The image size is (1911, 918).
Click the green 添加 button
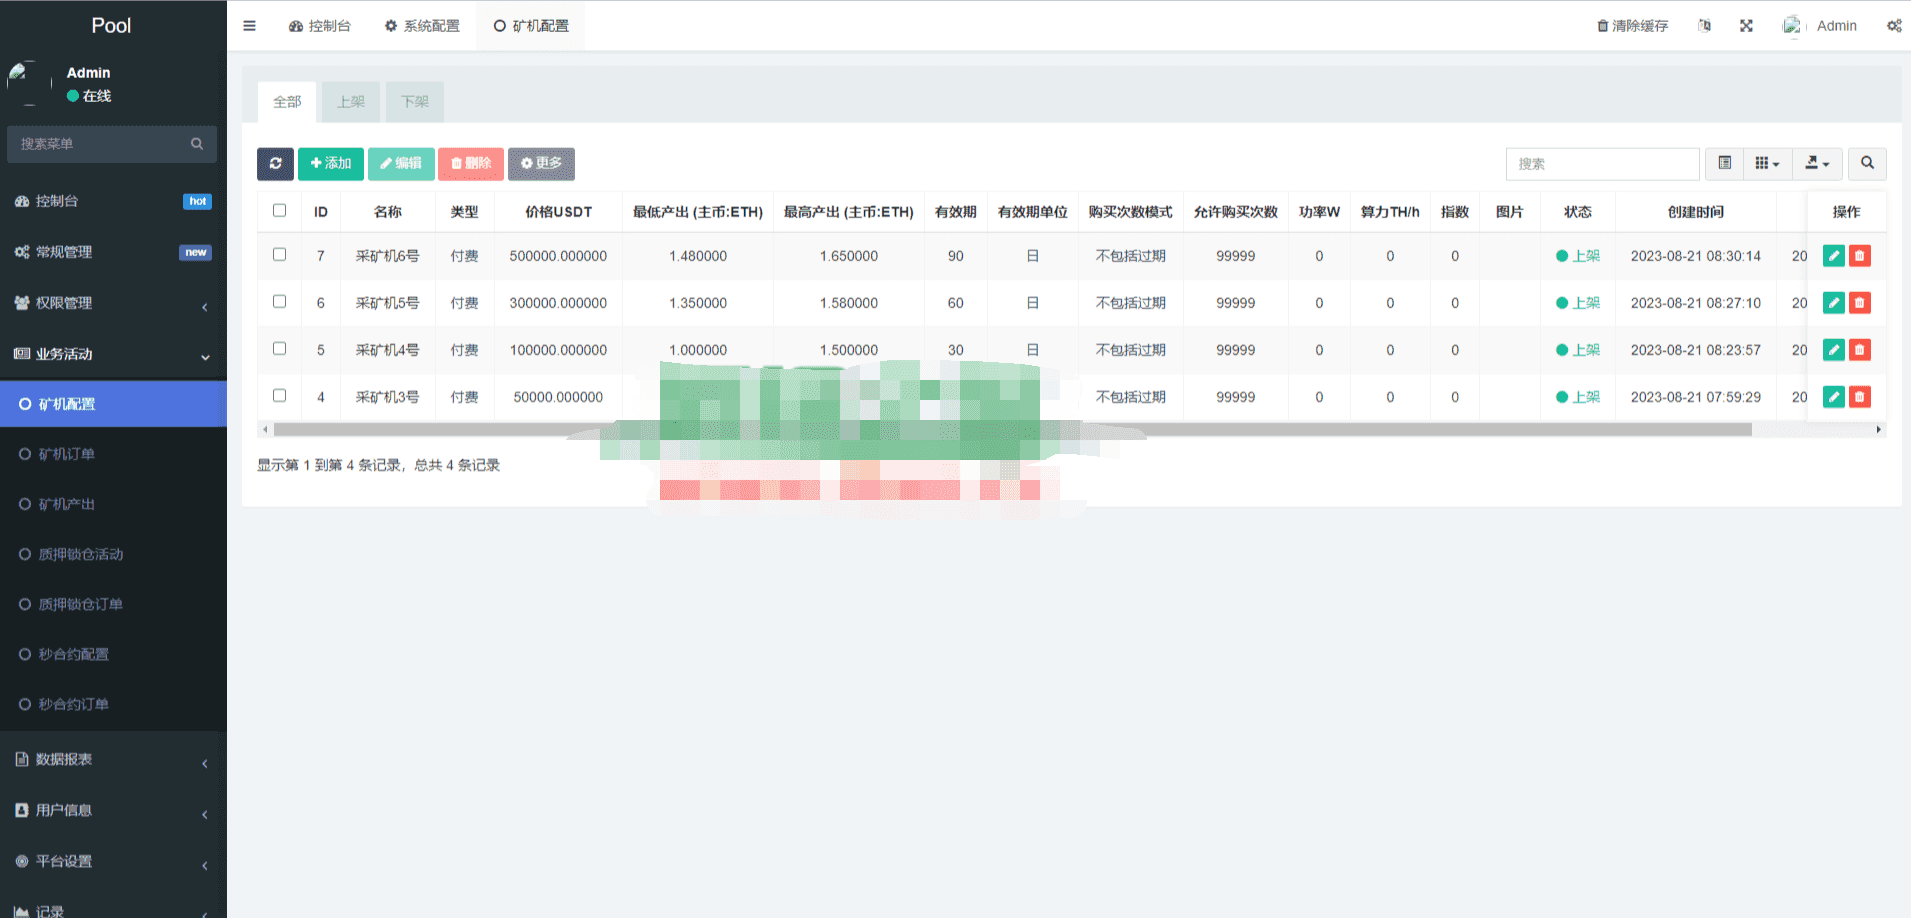pyautogui.click(x=331, y=164)
